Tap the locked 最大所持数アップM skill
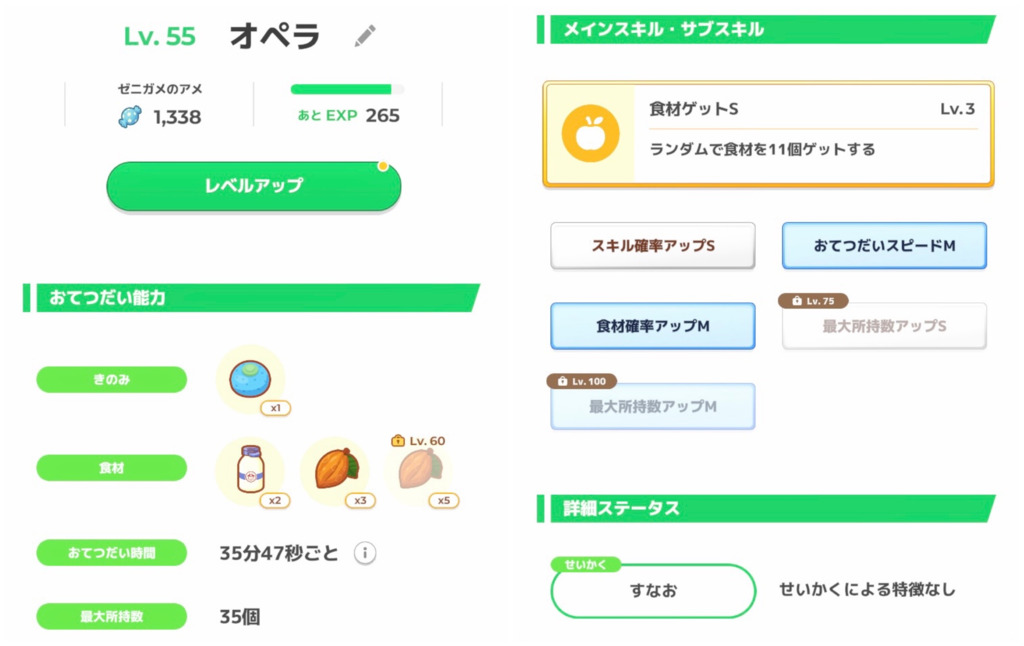 coord(652,407)
